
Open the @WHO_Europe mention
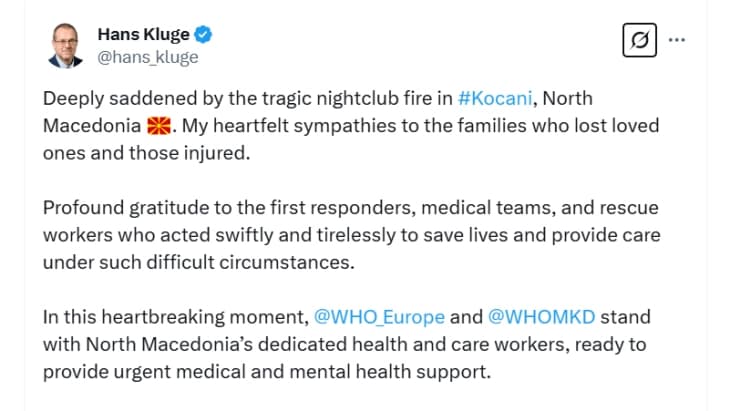point(379,317)
